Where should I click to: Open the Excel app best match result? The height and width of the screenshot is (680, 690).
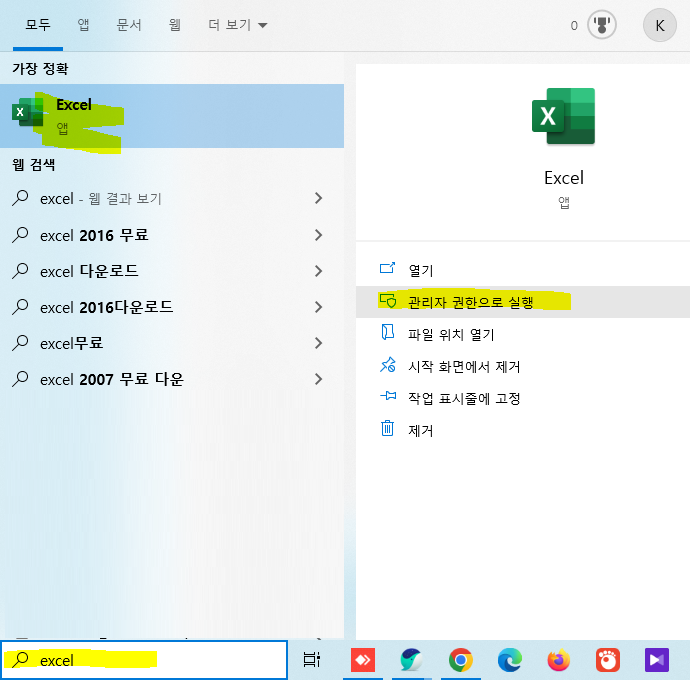pos(172,116)
